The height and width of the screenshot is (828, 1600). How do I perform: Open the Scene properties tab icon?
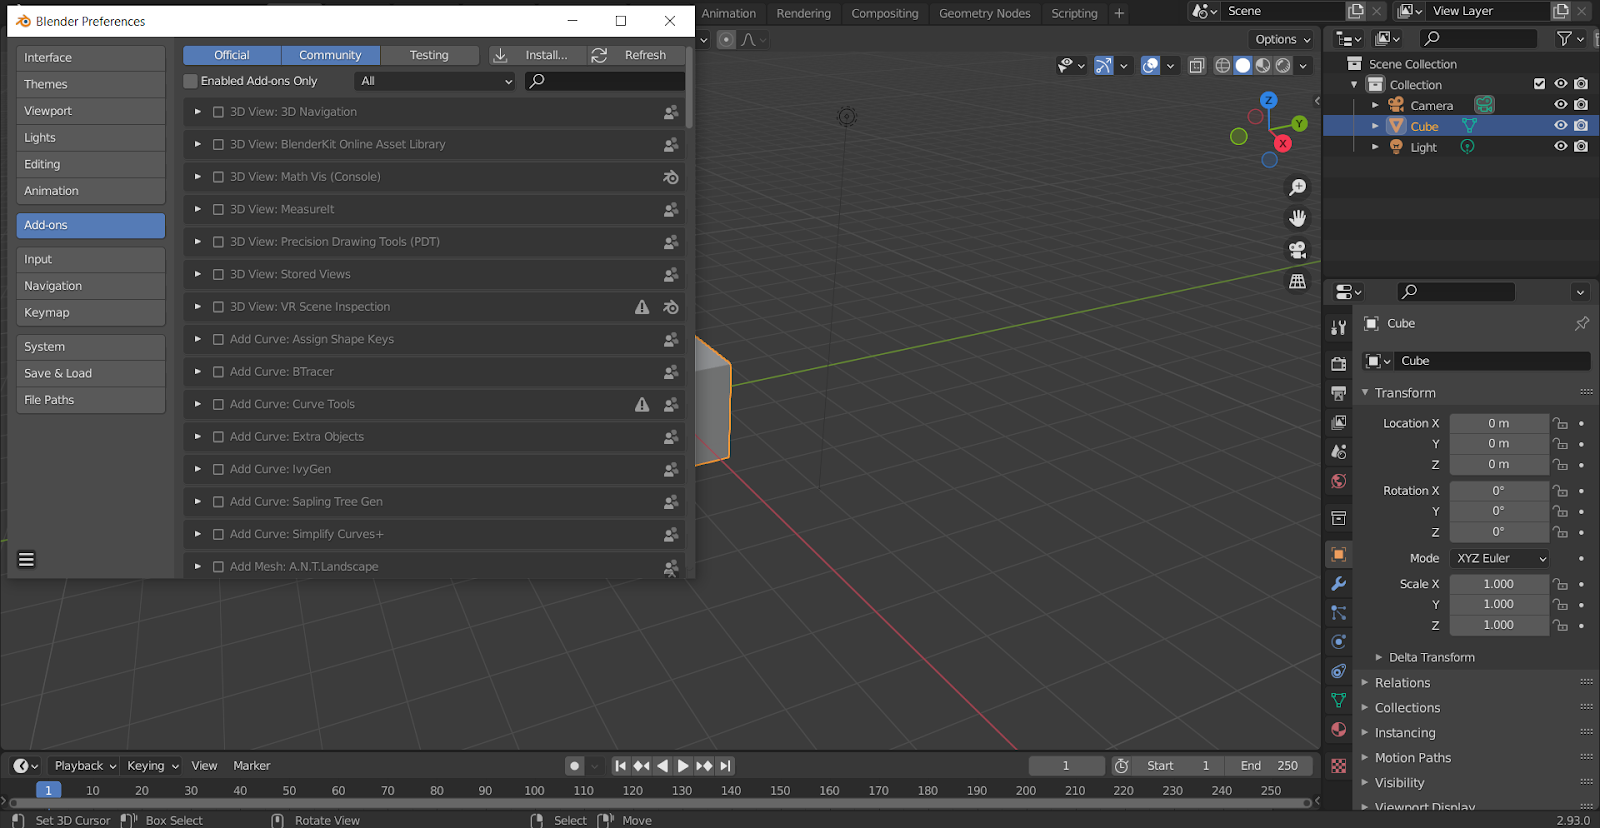pyautogui.click(x=1338, y=452)
